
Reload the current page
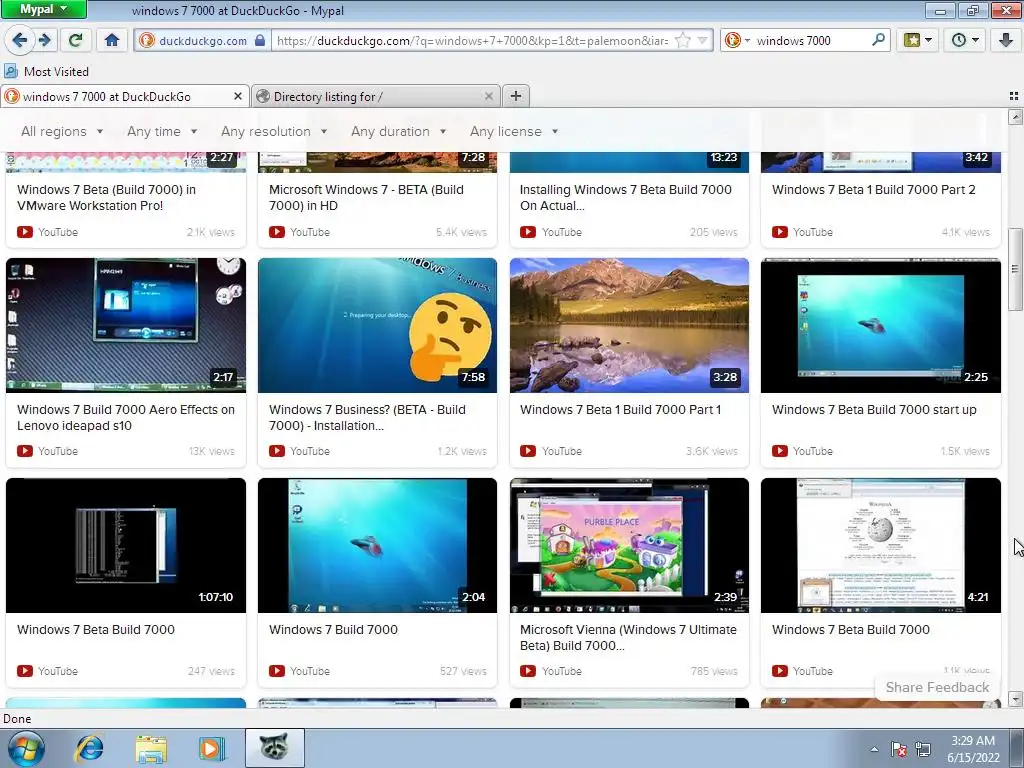tap(75, 40)
